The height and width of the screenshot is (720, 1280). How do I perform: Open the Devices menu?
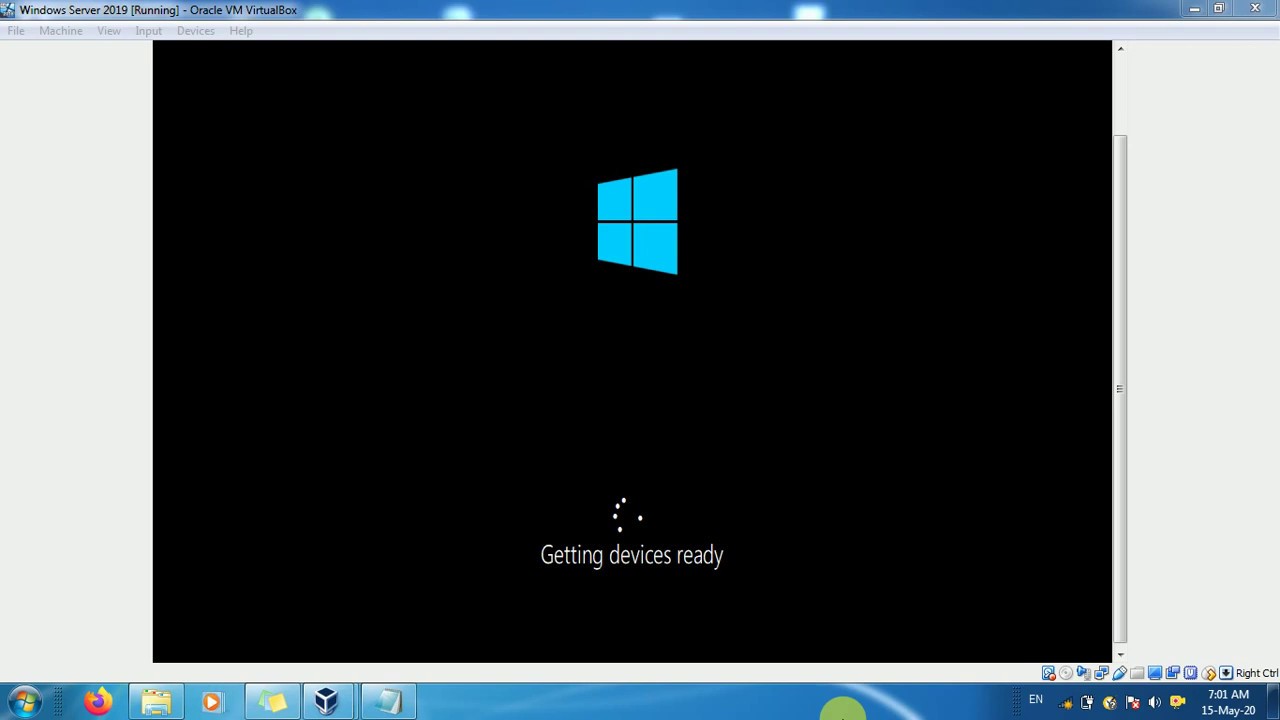point(196,31)
